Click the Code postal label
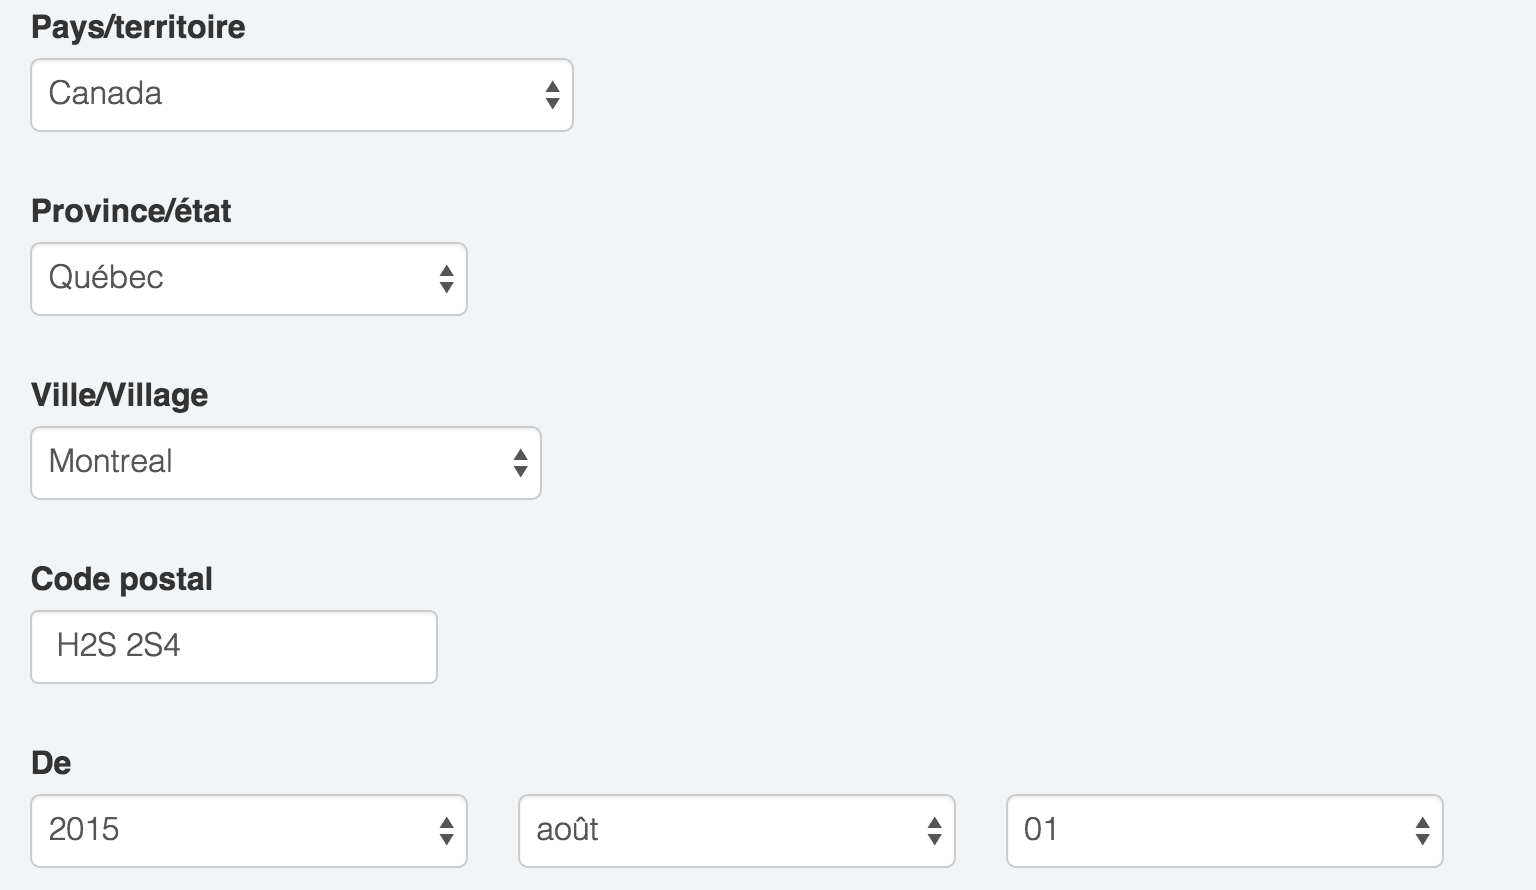The width and height of the screenshot is (1536, 890). pyautogui.click(x=121, y=579)
